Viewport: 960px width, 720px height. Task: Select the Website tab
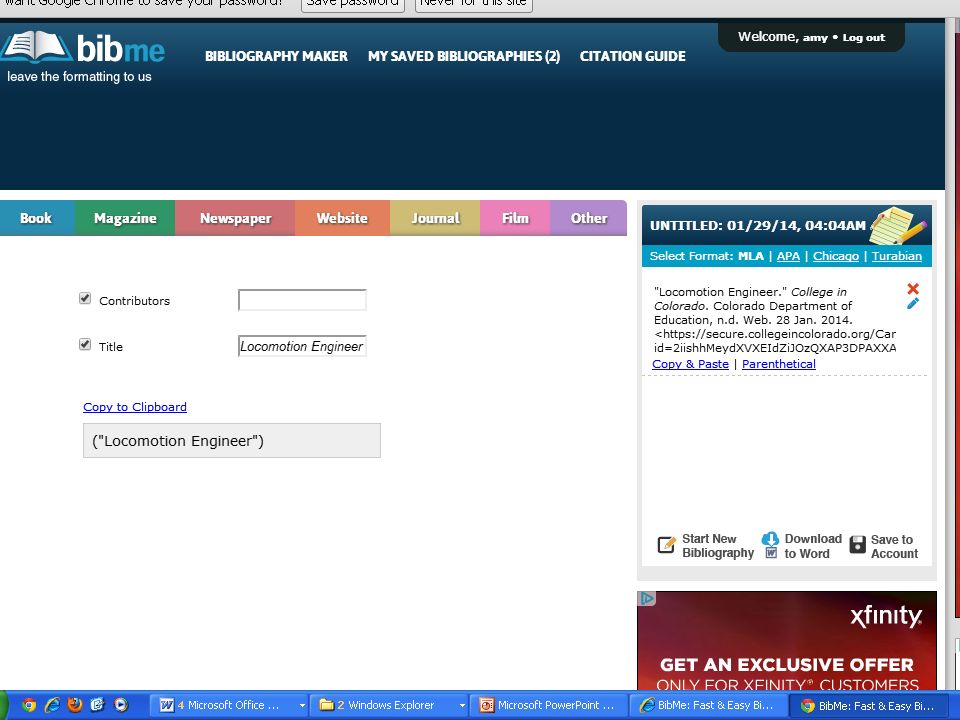pos(342,218)
